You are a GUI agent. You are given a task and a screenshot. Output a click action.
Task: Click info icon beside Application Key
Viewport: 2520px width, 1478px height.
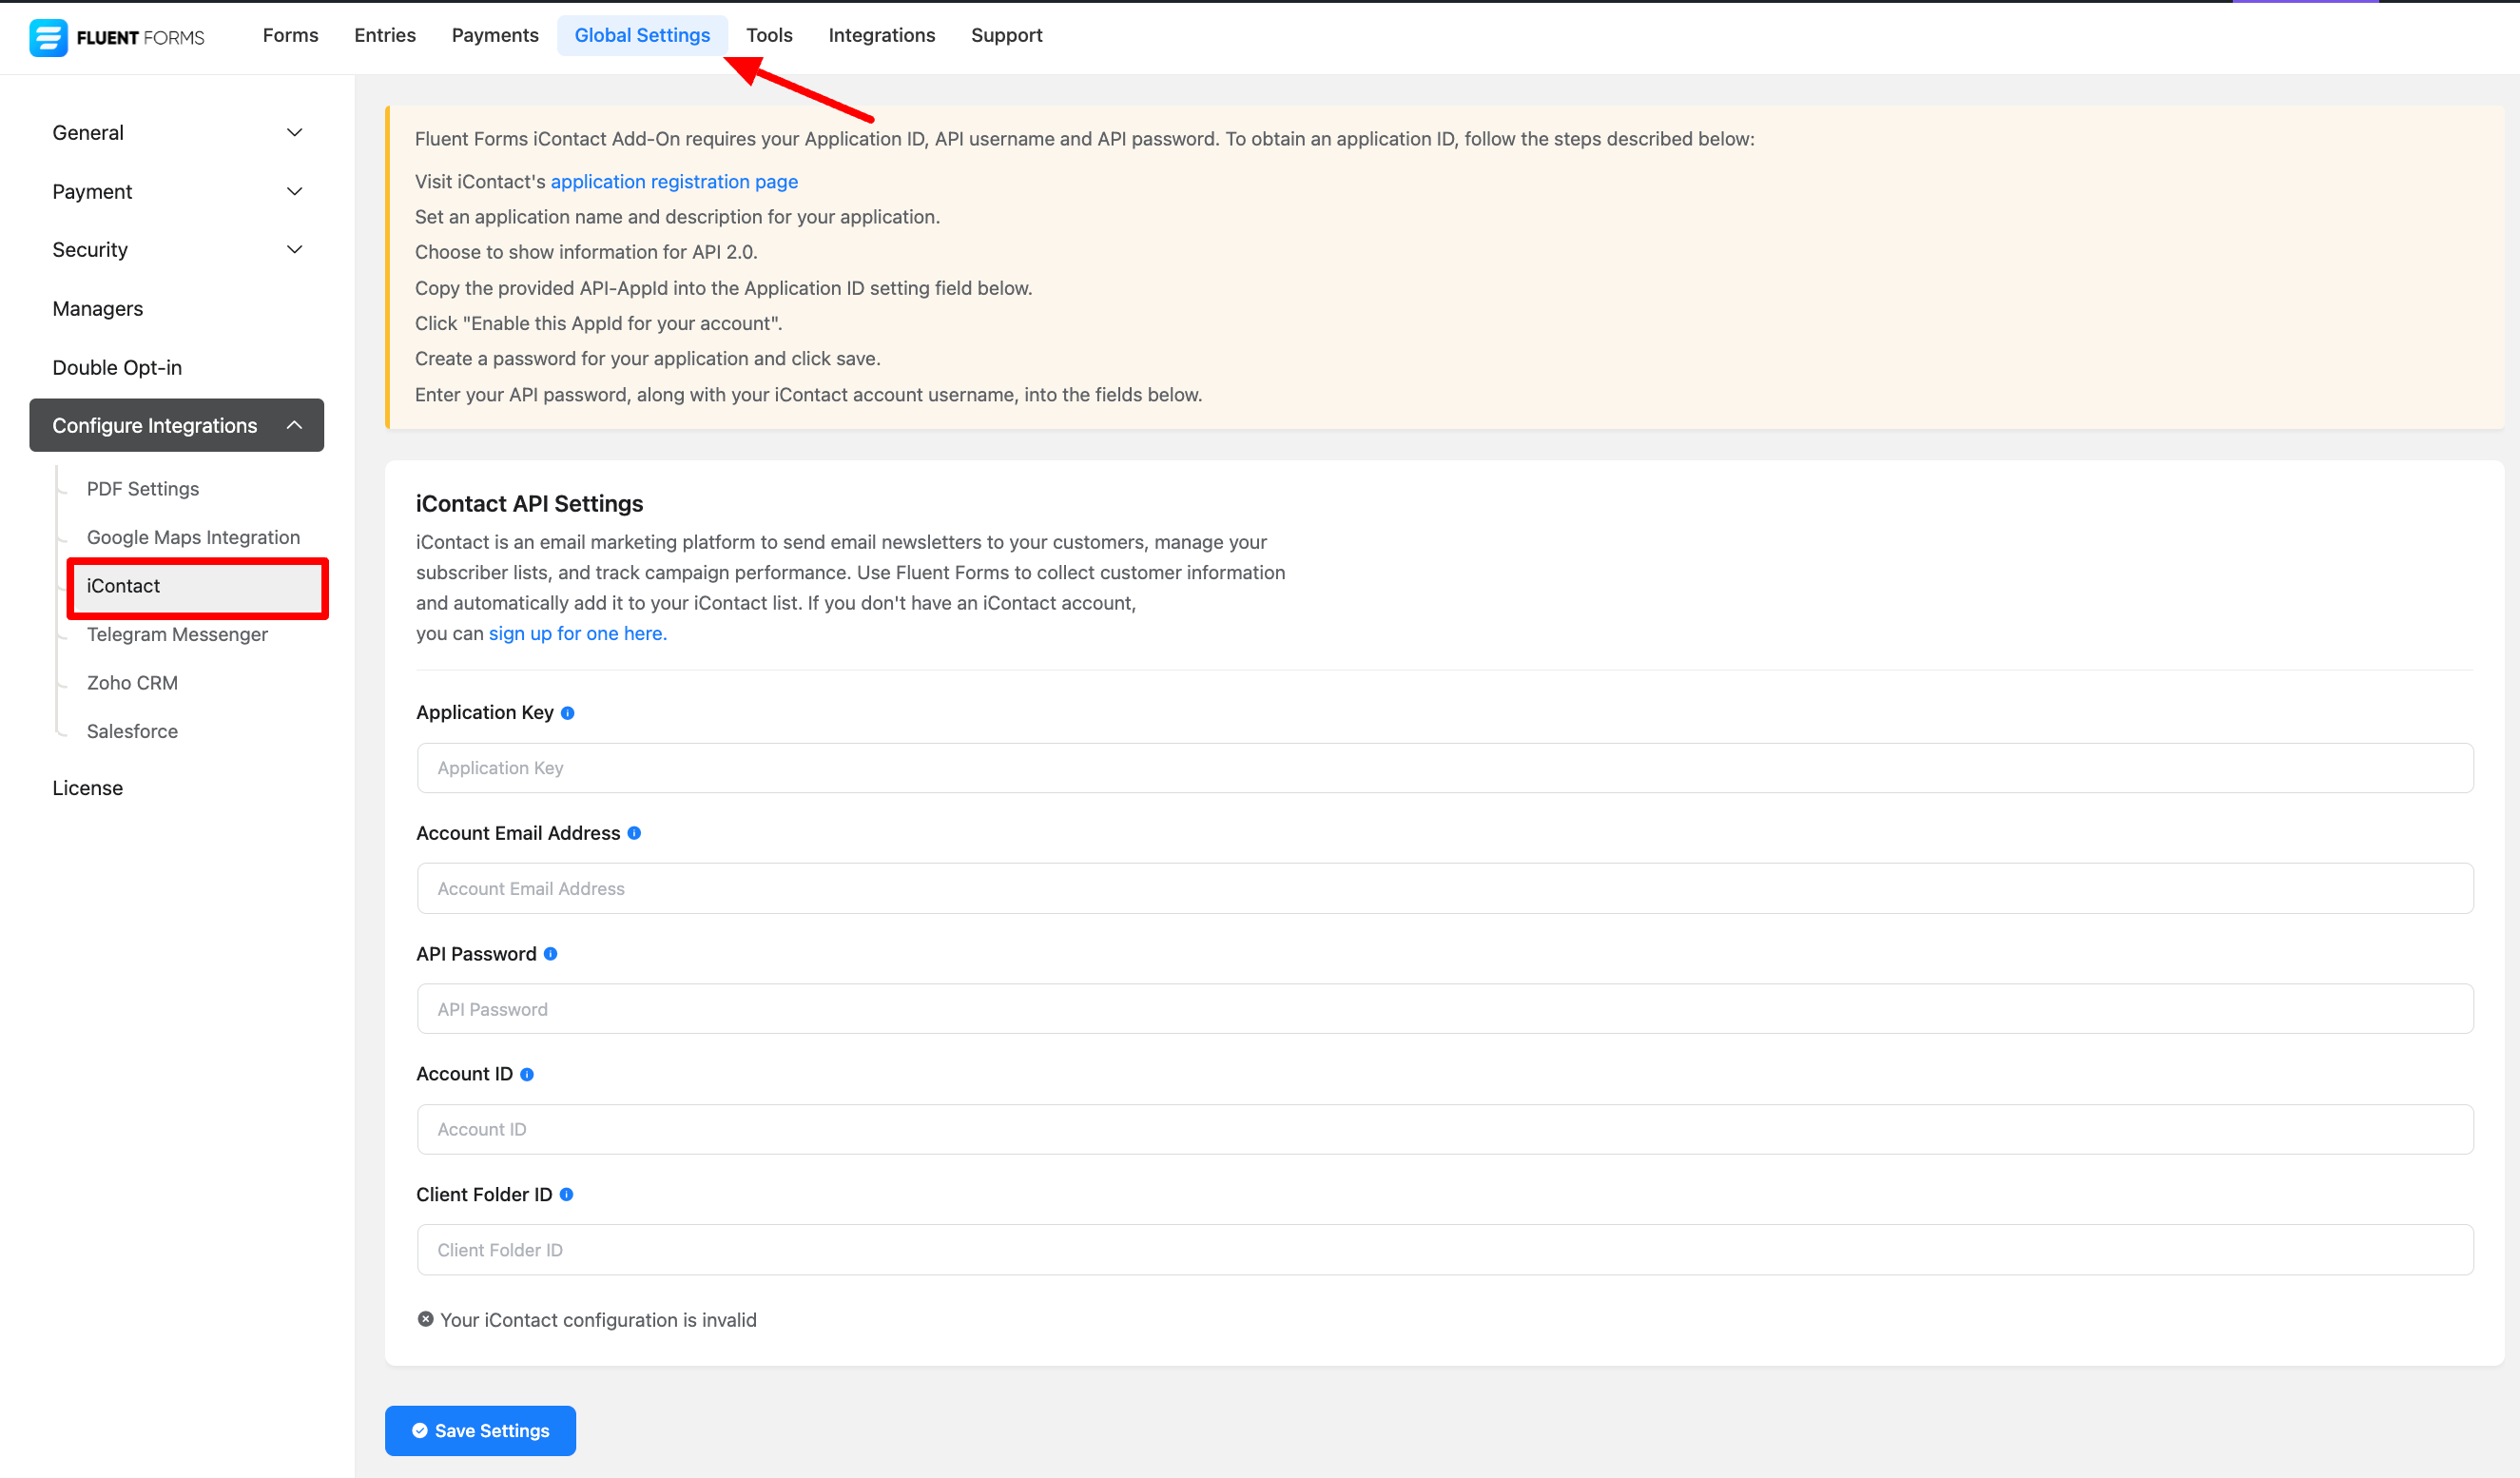pos(568,713)
